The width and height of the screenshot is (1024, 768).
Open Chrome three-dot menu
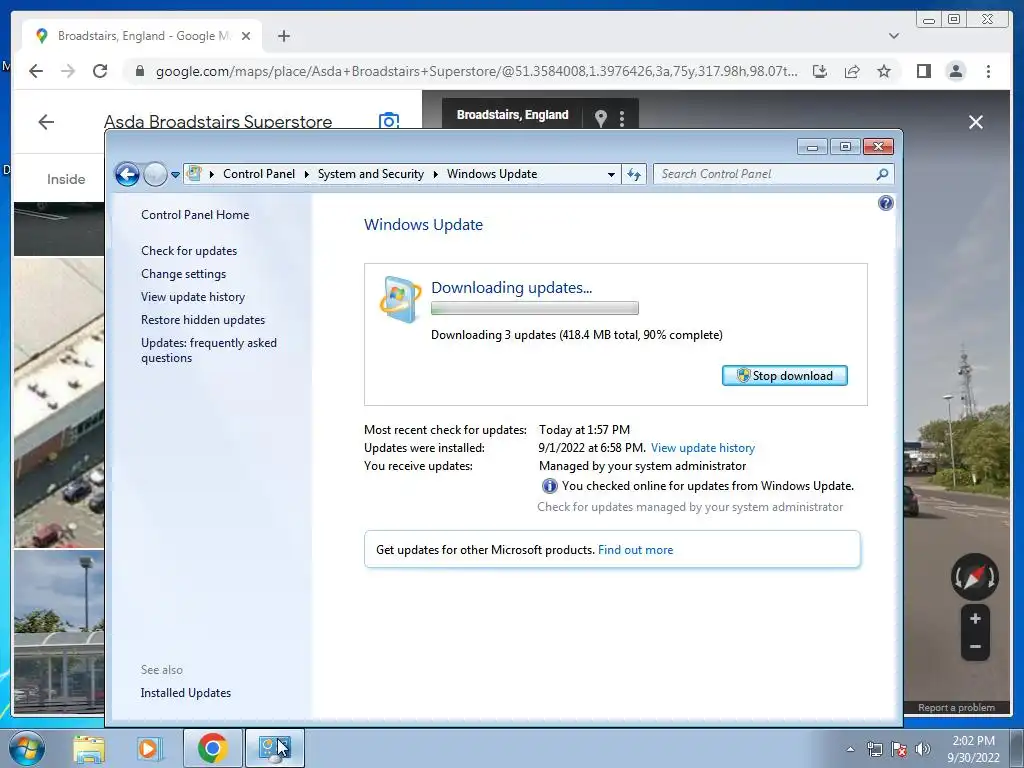coord(988,71)
